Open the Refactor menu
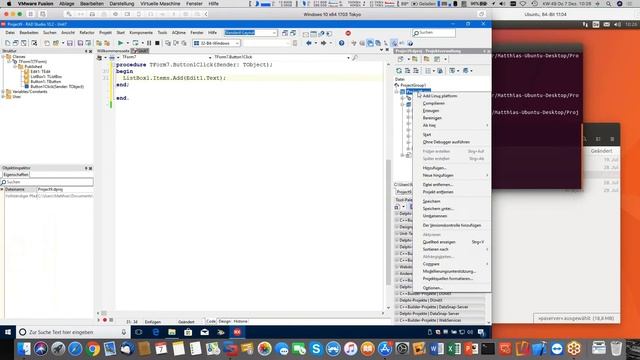This screenshot has height=360, width=640. (87, 33)
